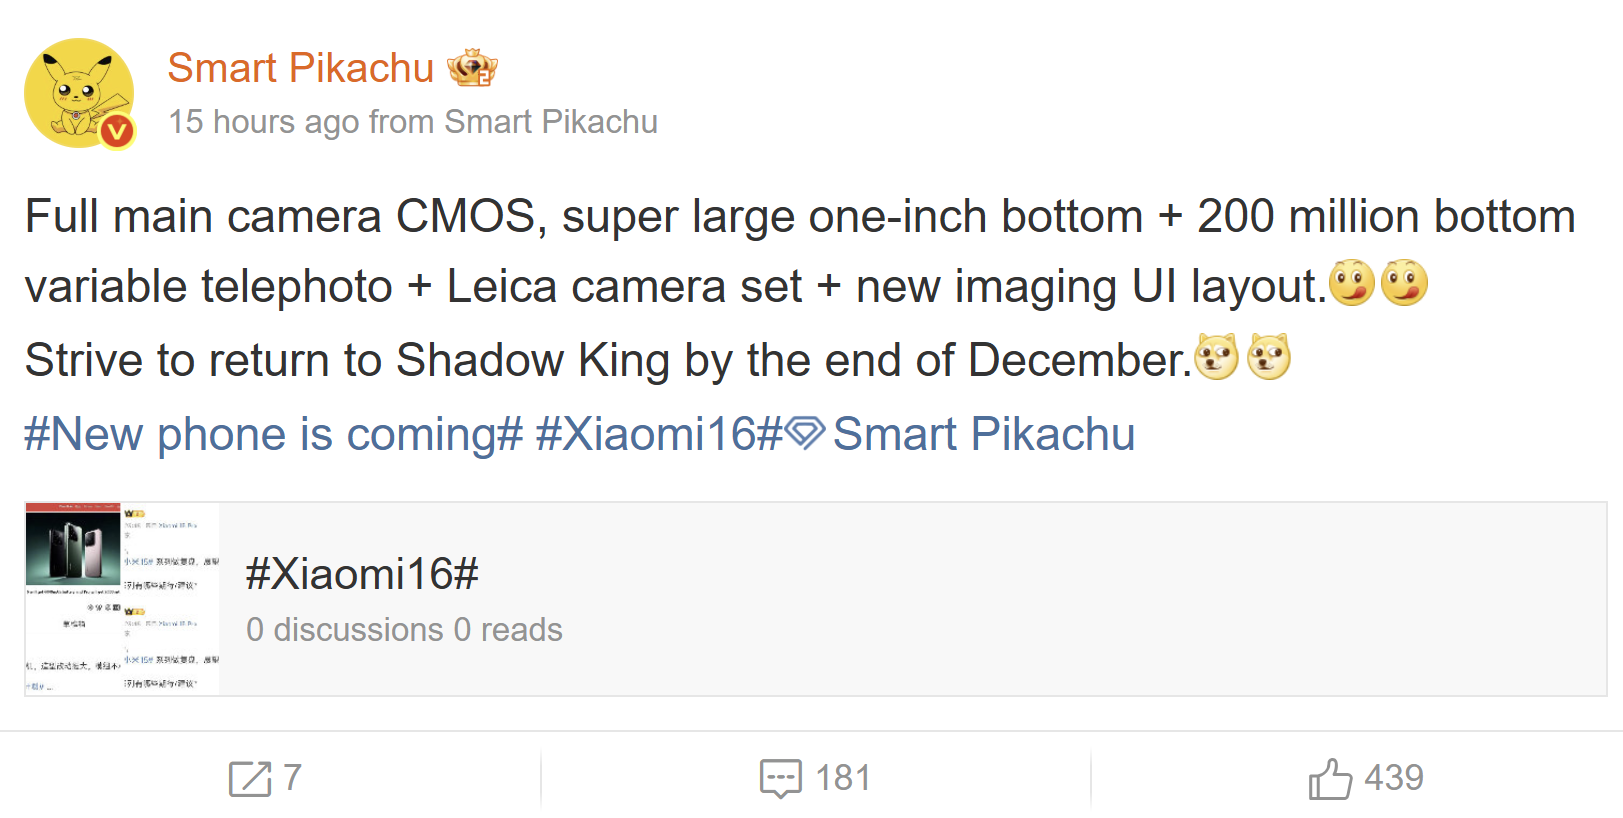The image size is (1623, 818).
Task: Open the Pikachu profile avatar
Action: (78, 92)
